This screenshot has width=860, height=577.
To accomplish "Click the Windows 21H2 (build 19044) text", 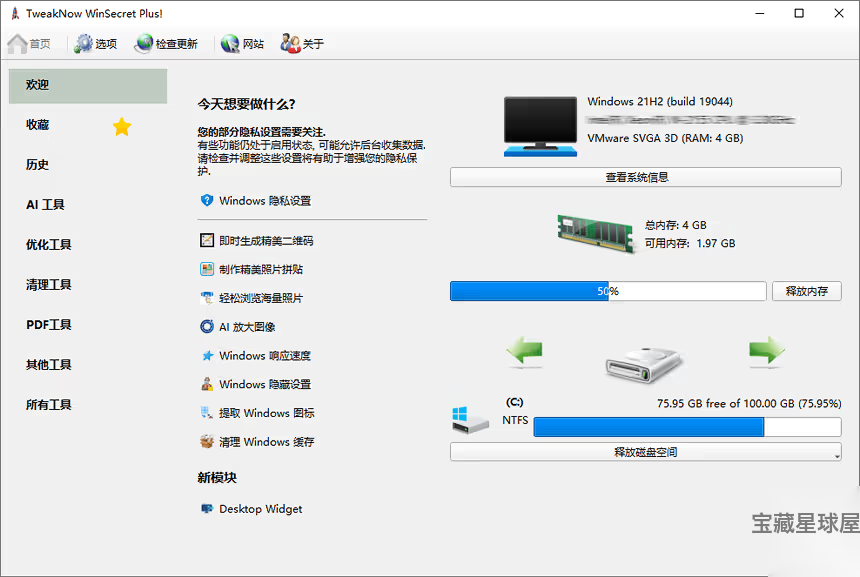I will [x=660, y=101].
